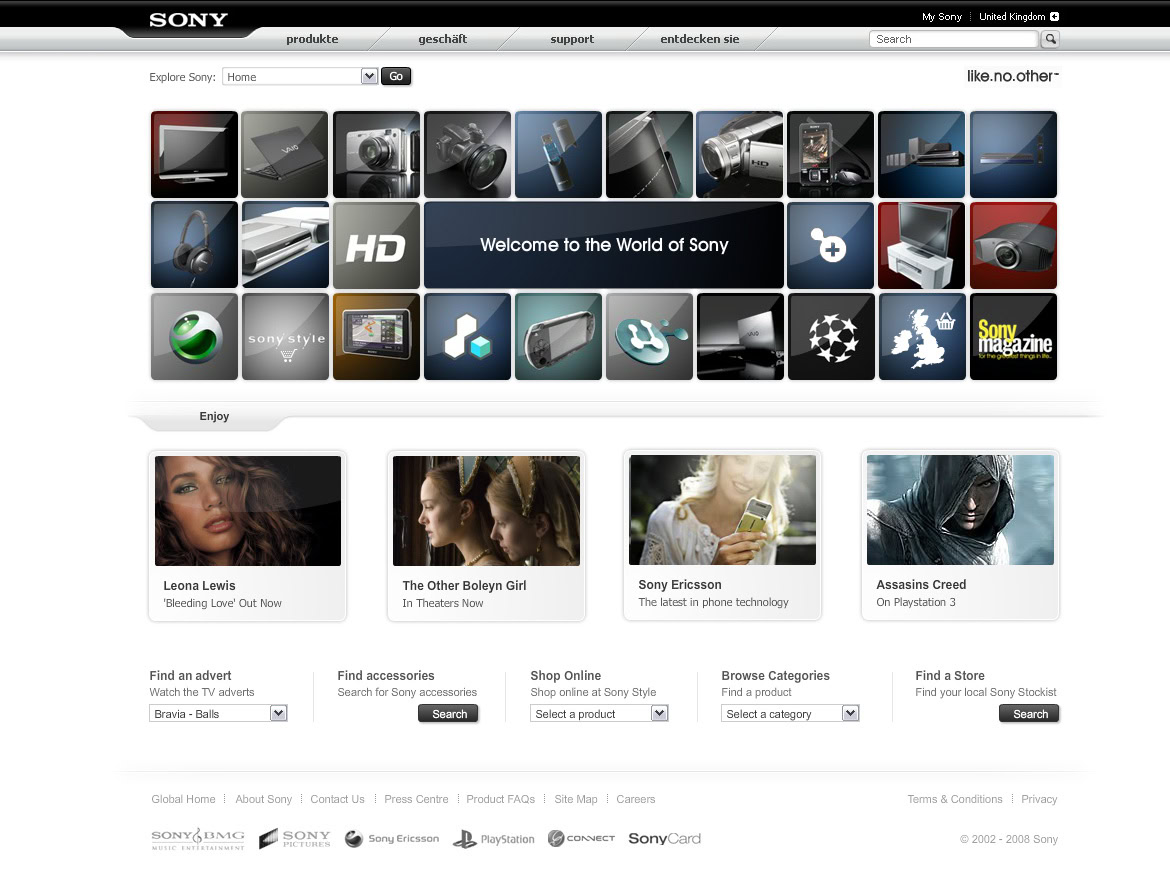Open the Sony magazine tile
The height and width of the screenshot is (889, 1170).
pyautogui.click(x=1013, y=336)
